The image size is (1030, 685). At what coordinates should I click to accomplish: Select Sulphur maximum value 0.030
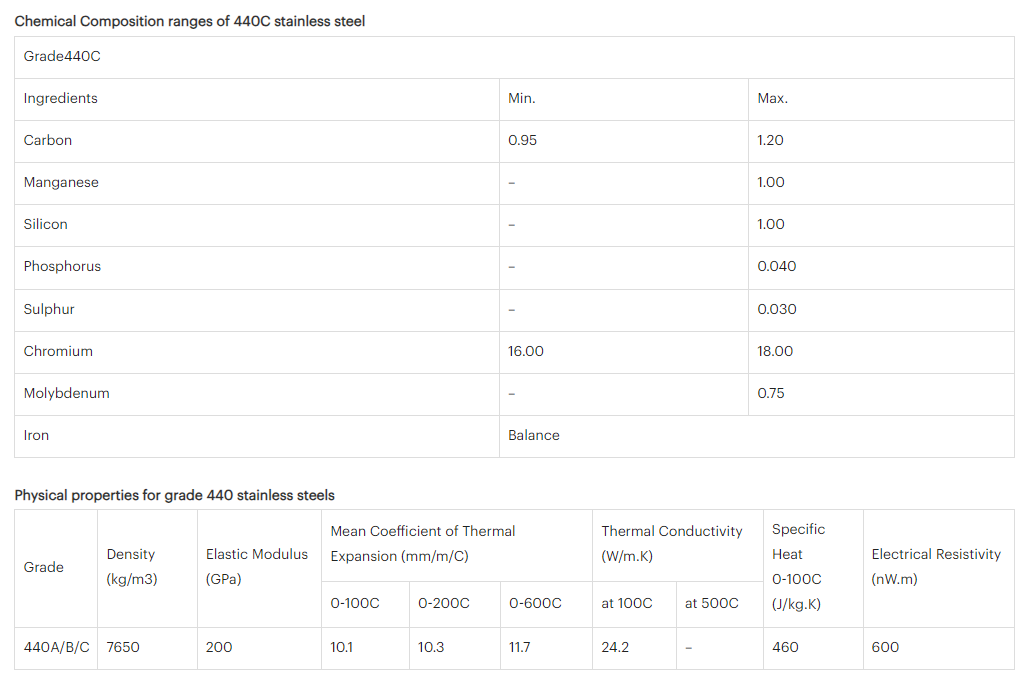pyautogui.click(x=777, y=310)
